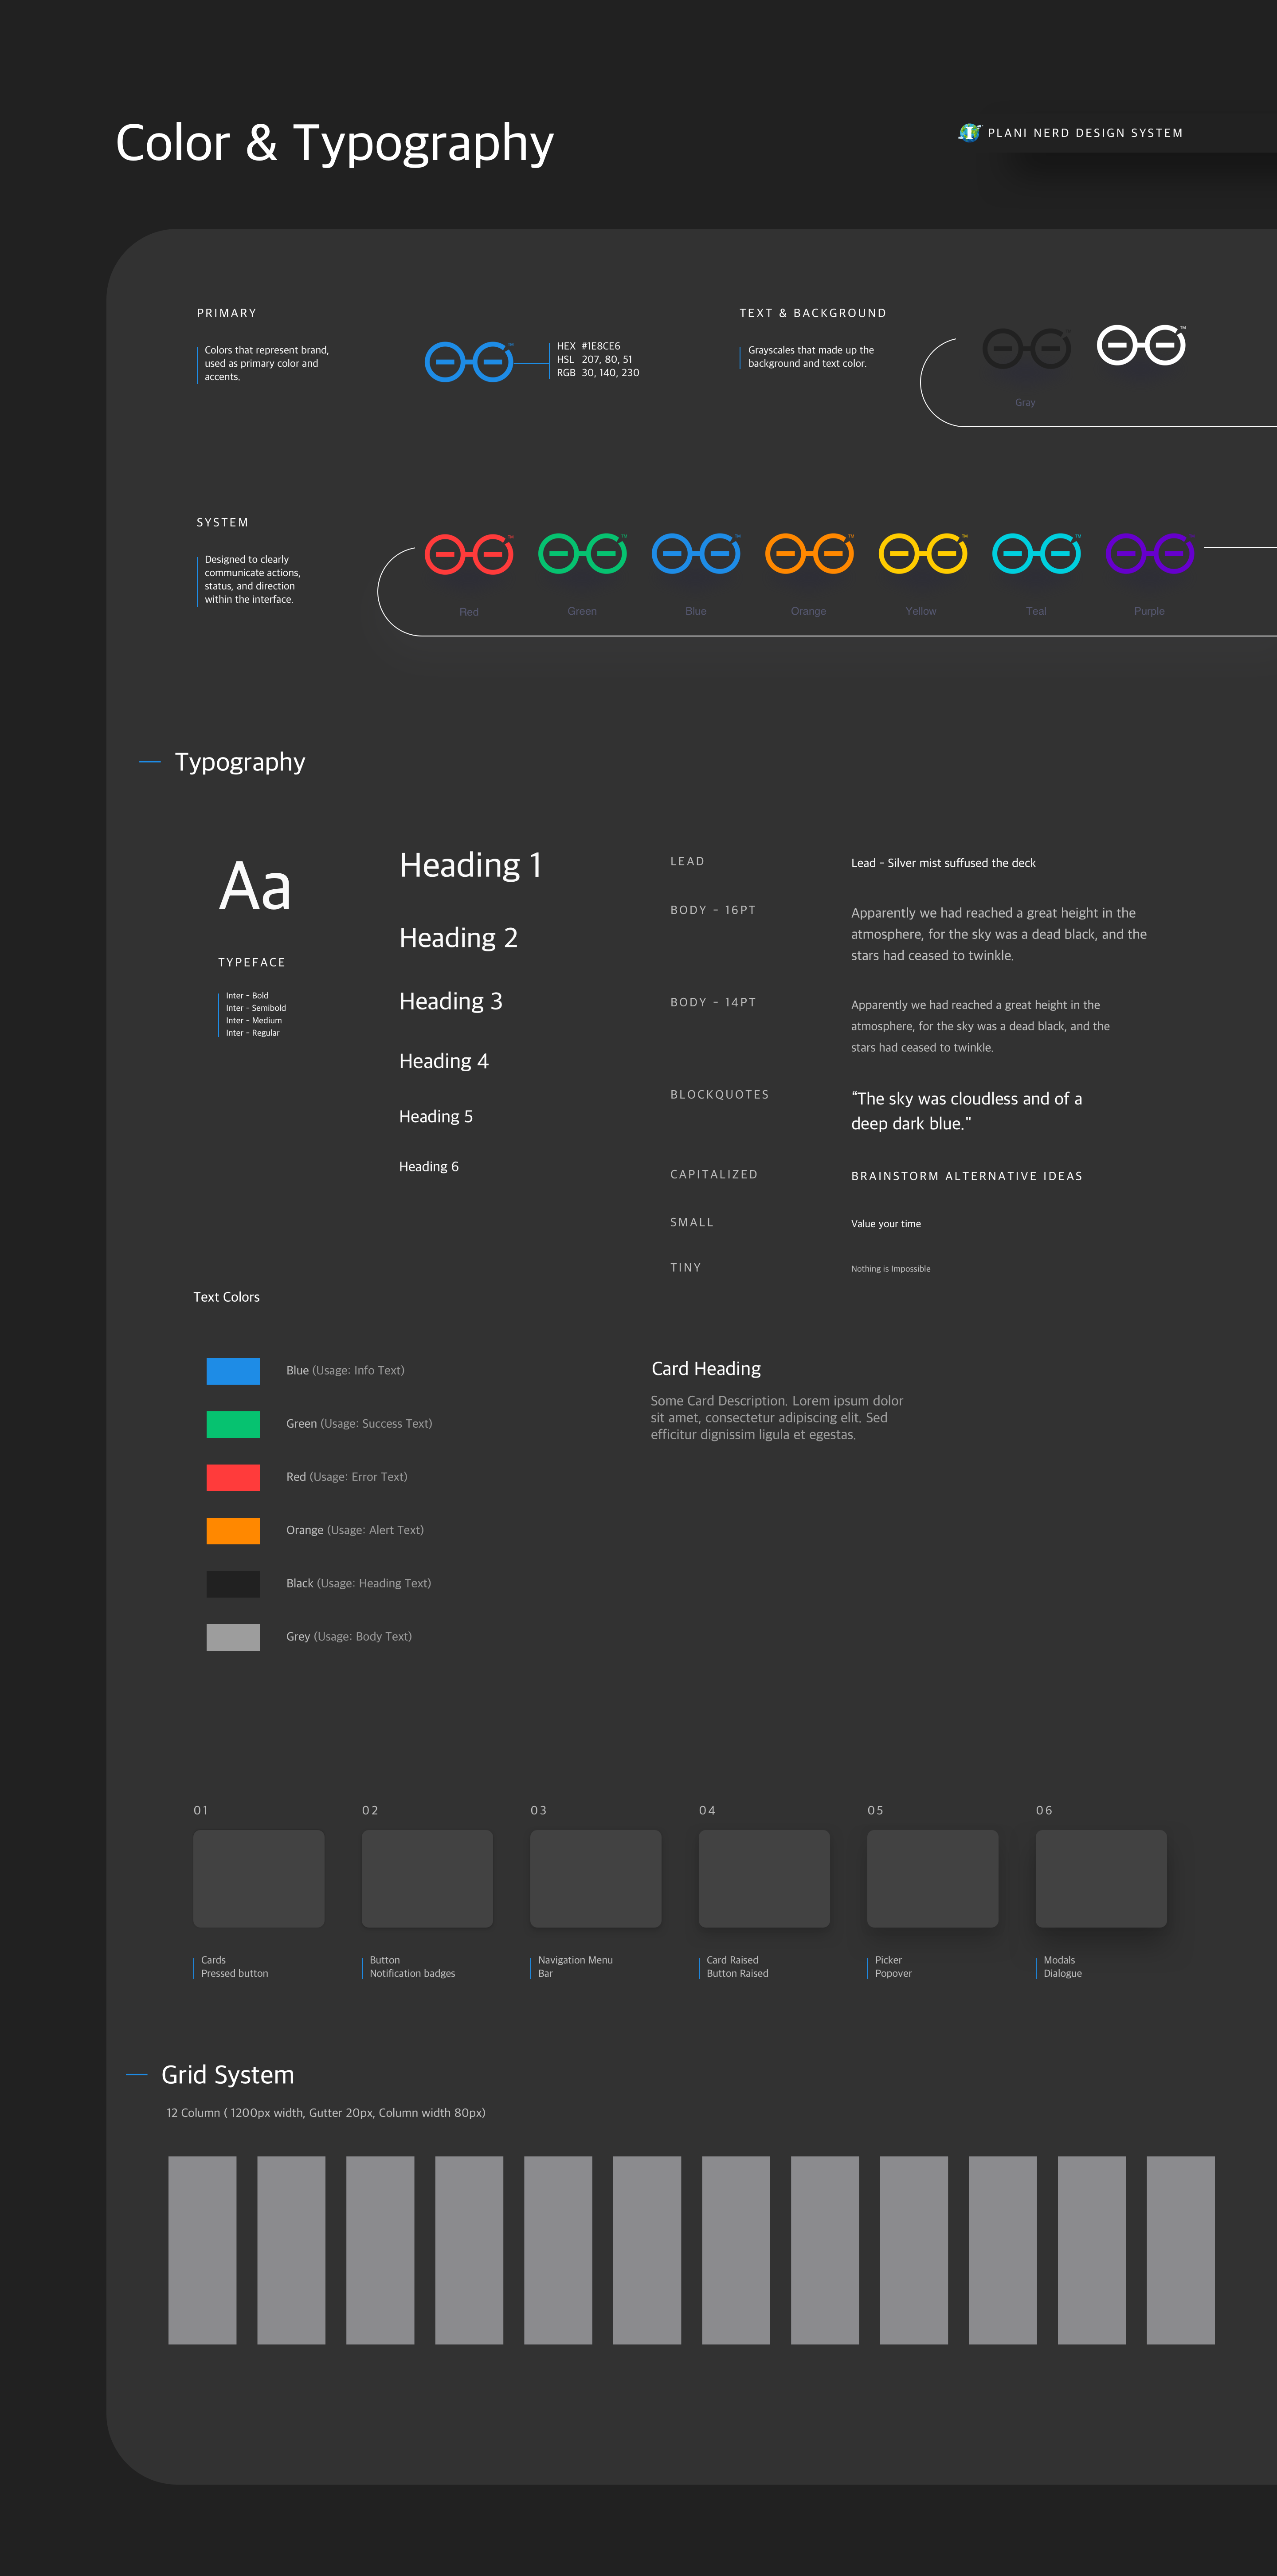Click the SYSTEM section label
Viewport: 1277px width, 2576px height.
click(222, 523)
